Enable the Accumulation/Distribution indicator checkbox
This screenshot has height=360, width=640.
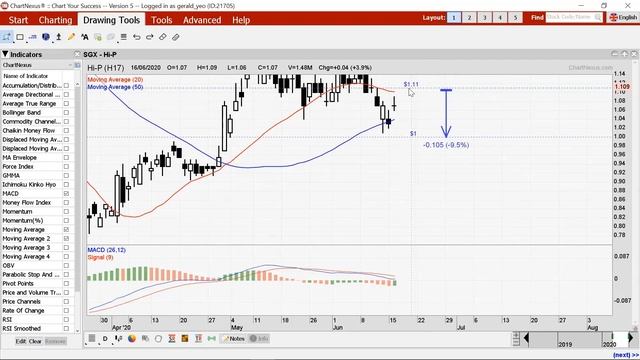click(x=66, y=86)
